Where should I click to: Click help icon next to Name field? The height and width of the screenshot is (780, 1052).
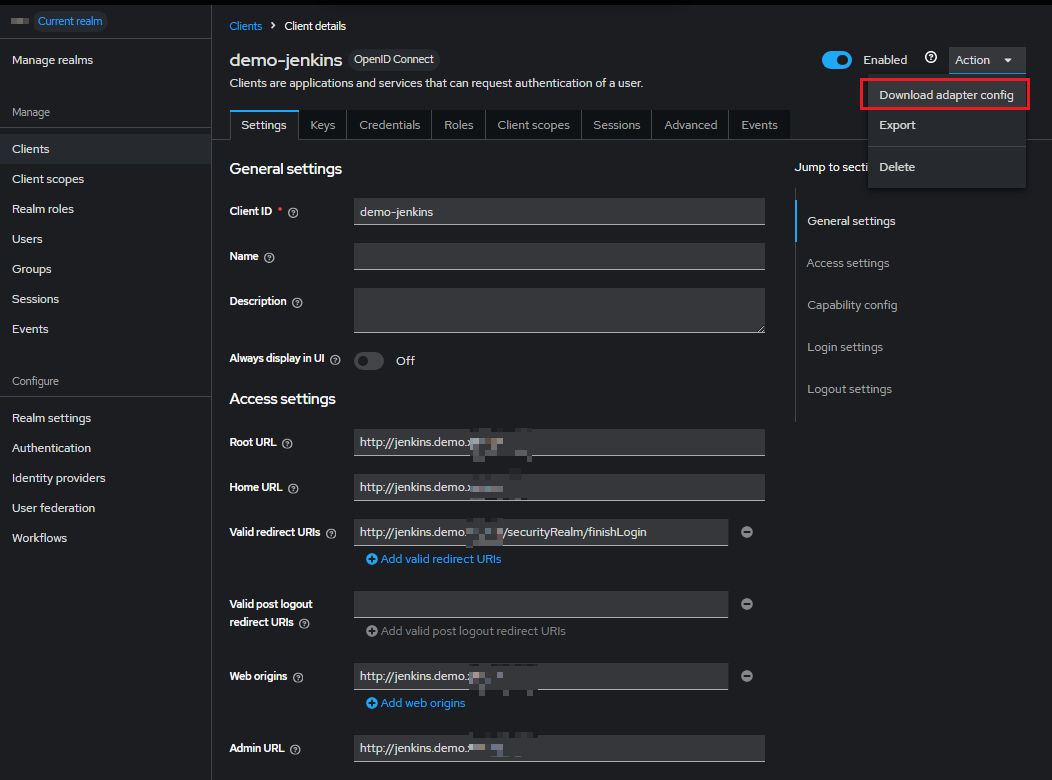coord(269,258)
